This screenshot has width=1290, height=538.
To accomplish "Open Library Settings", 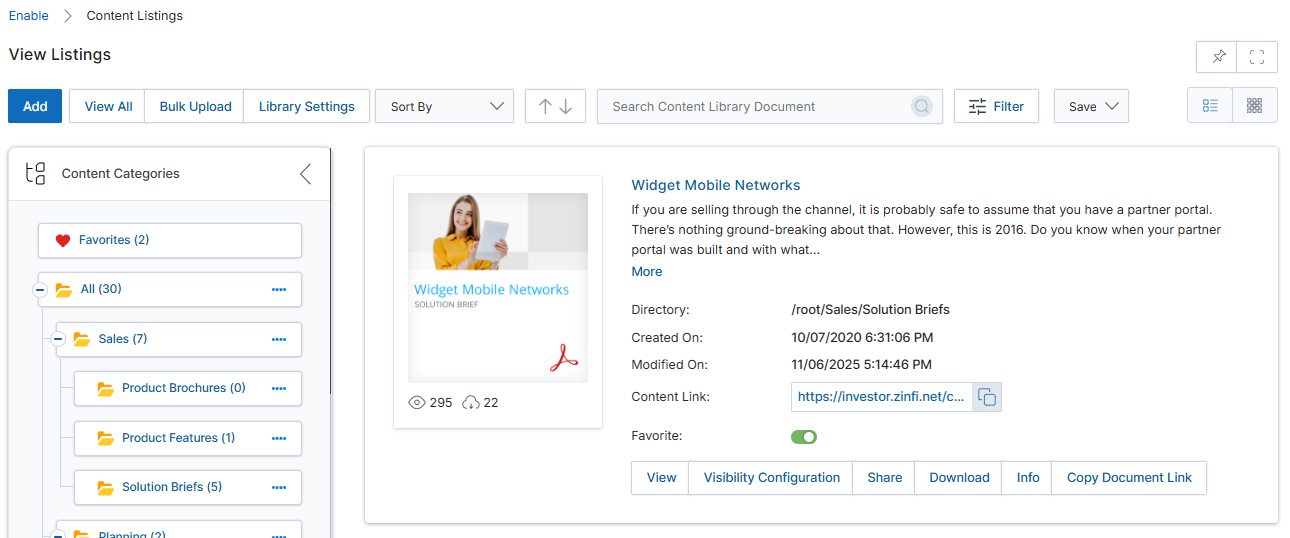I will click(306, 106).
